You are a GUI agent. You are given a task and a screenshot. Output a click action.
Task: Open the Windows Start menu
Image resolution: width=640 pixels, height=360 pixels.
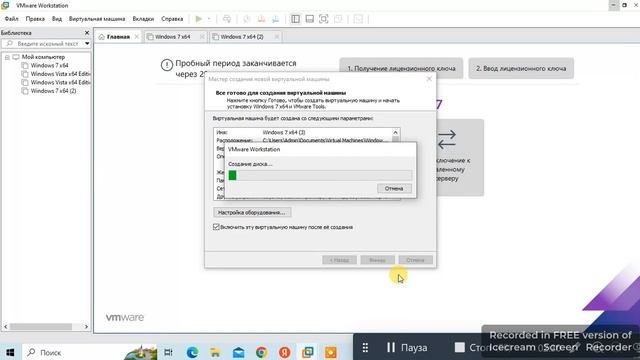point(10,352)
